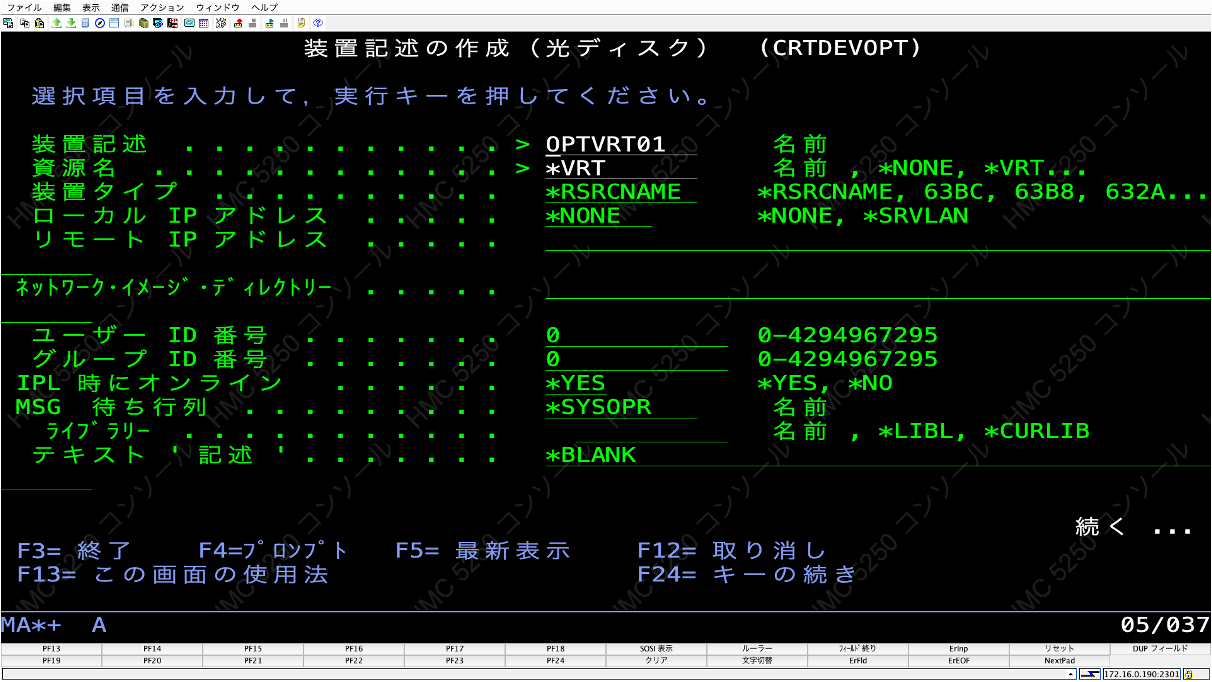
Task: Click the PF24 keypad button
Action: (555, 661)
